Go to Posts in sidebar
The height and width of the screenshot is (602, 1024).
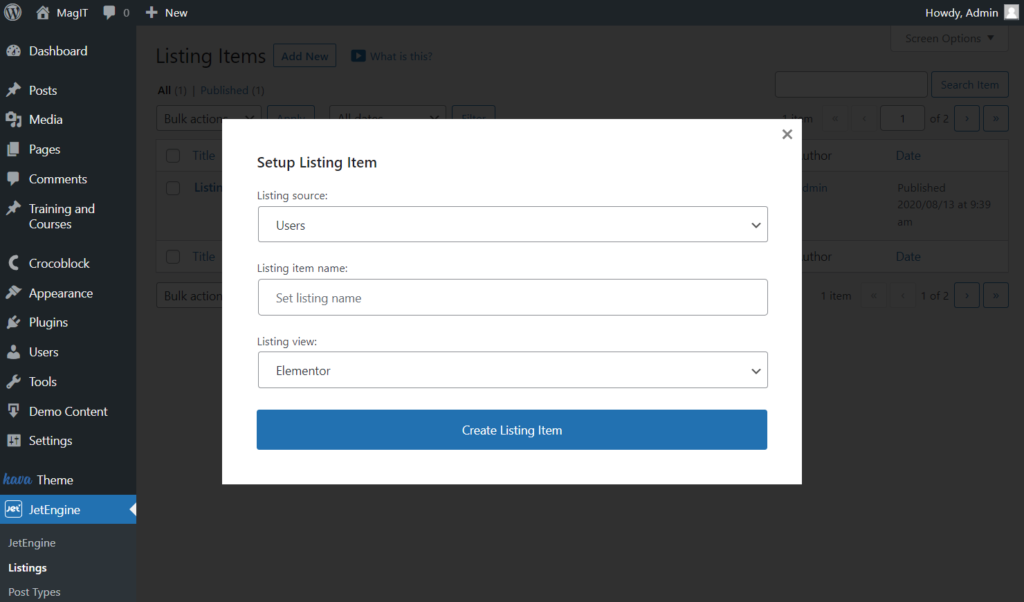[43, 90]
